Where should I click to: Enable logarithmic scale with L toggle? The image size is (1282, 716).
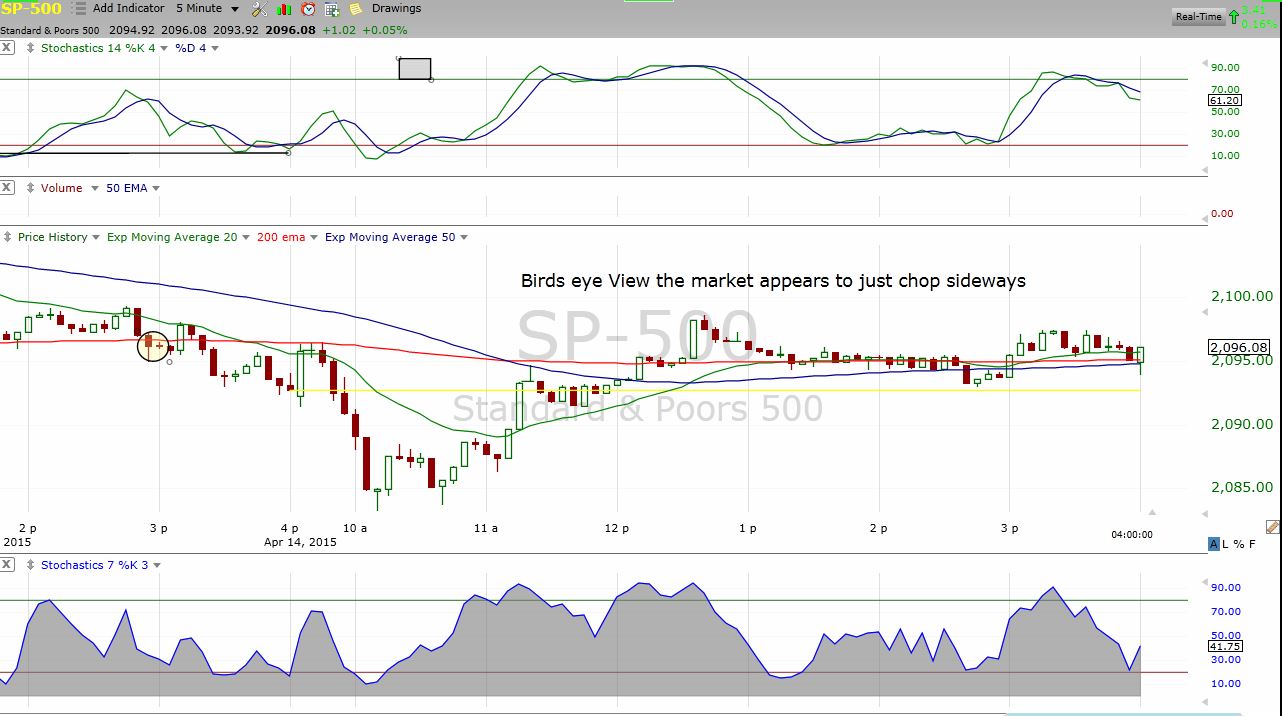click(1226, 544)
